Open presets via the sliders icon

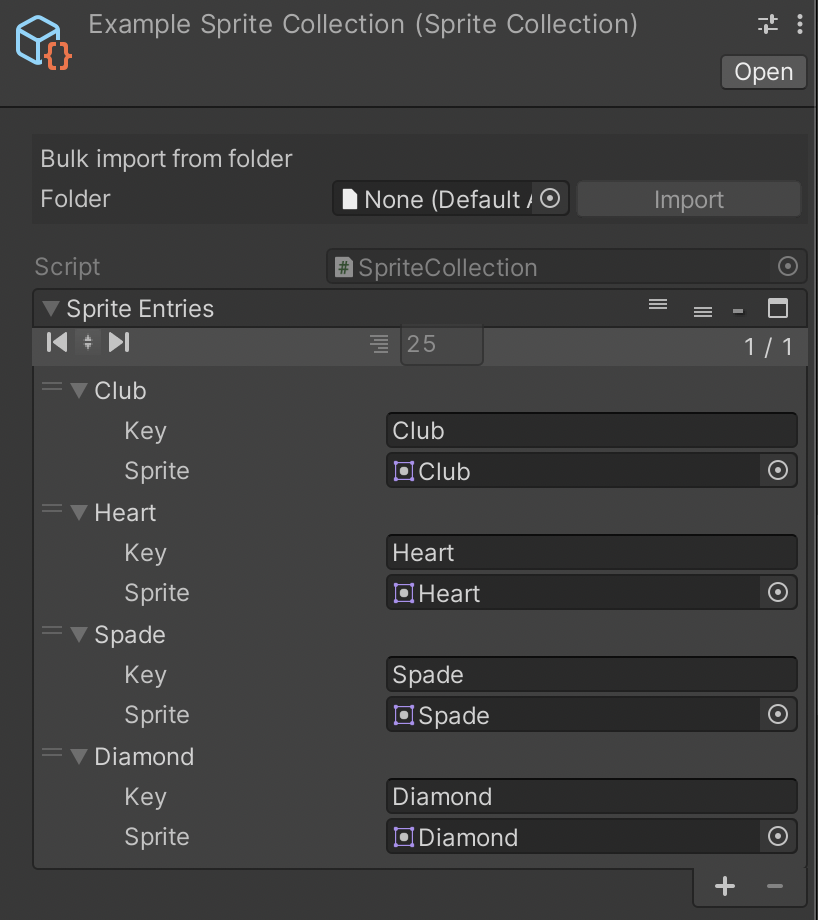(x=770, y=22)
